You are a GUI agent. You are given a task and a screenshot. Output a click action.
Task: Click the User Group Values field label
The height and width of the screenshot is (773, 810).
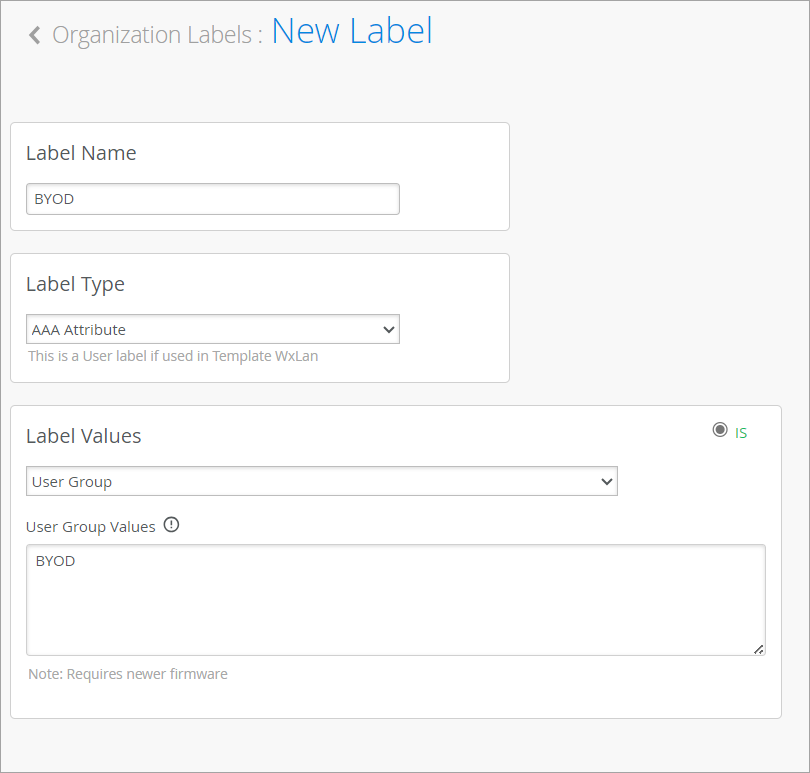91,526
